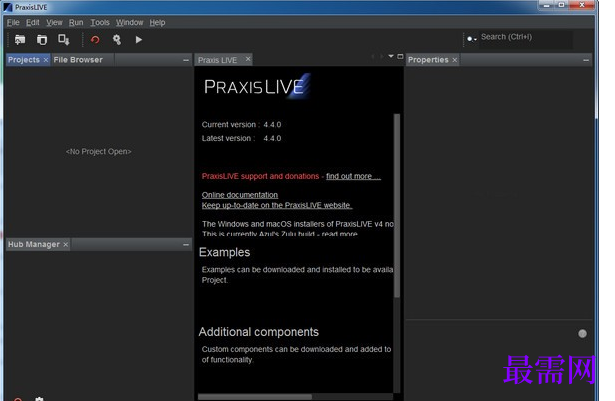Click the 'Additional components' heading
615x401 pixels.
click(258, 332)
